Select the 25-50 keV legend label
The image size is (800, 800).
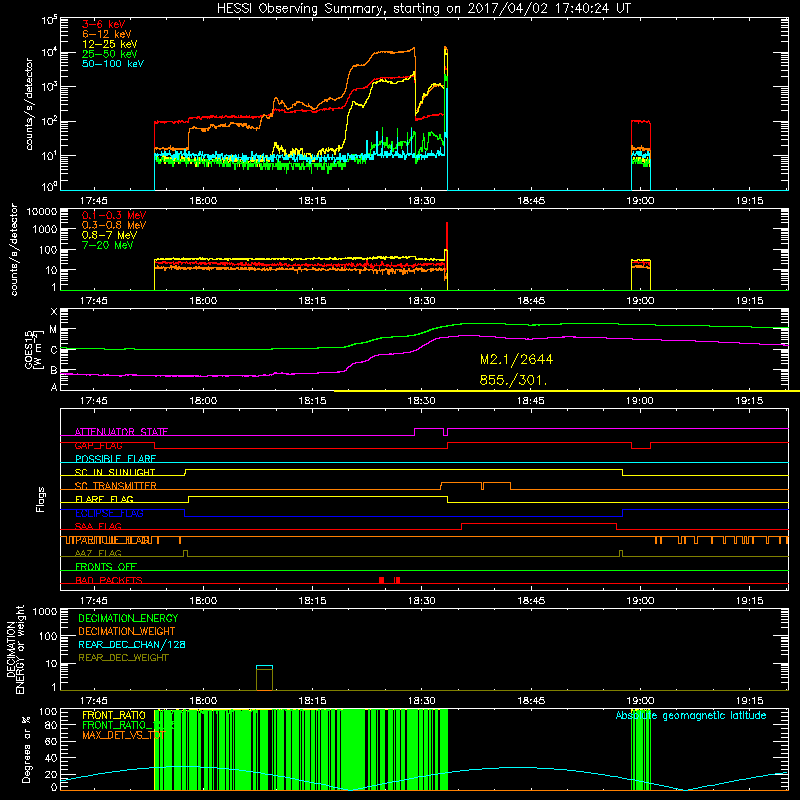[x=110, y=54]
